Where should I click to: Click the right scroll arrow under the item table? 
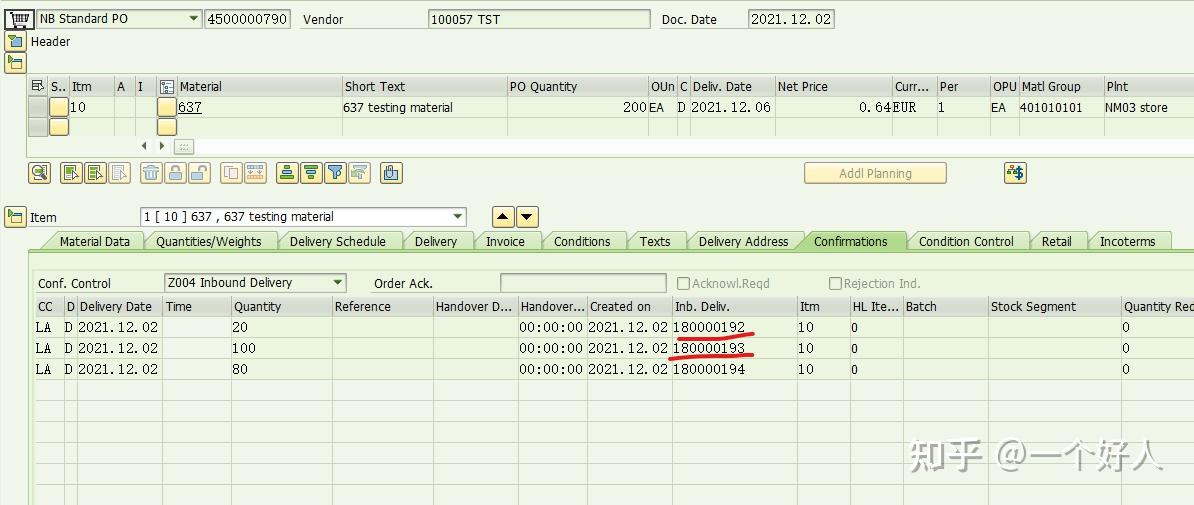[x=161, y=145]
